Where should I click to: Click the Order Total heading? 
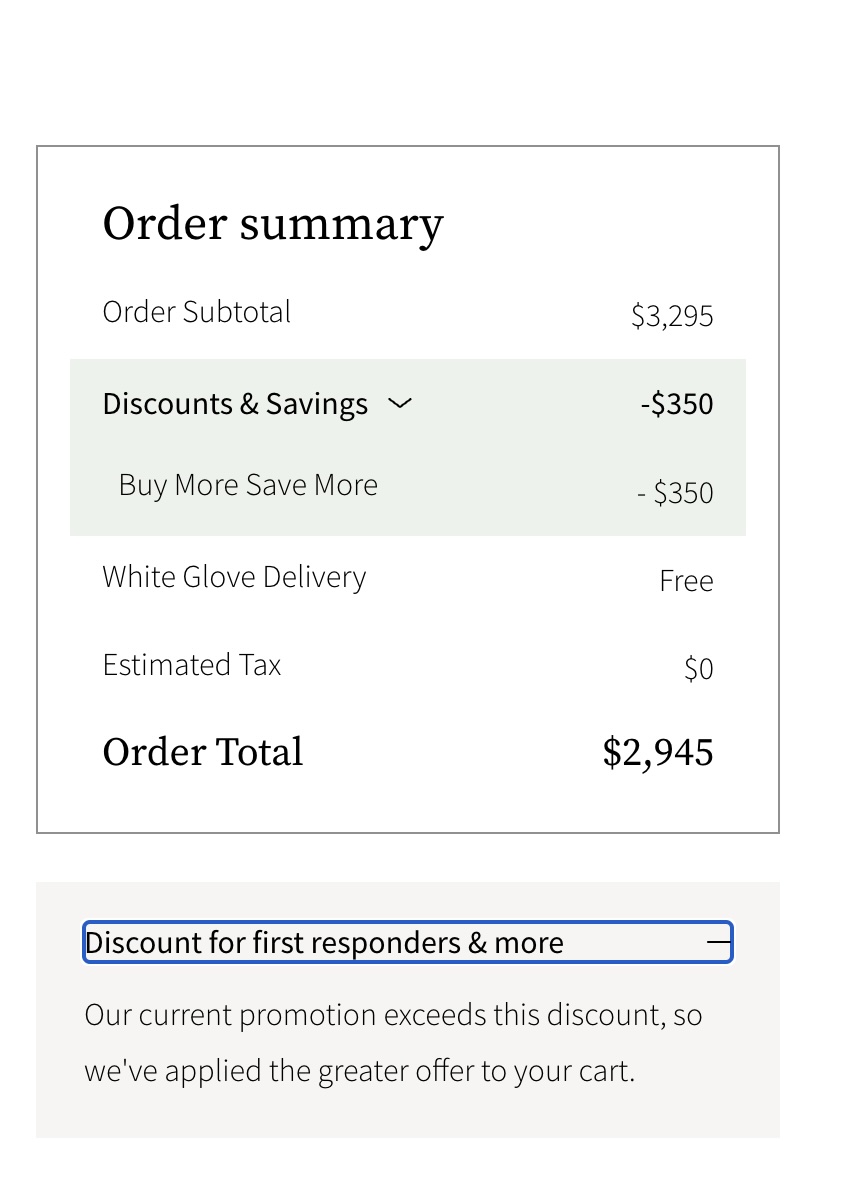pos(202,751)
